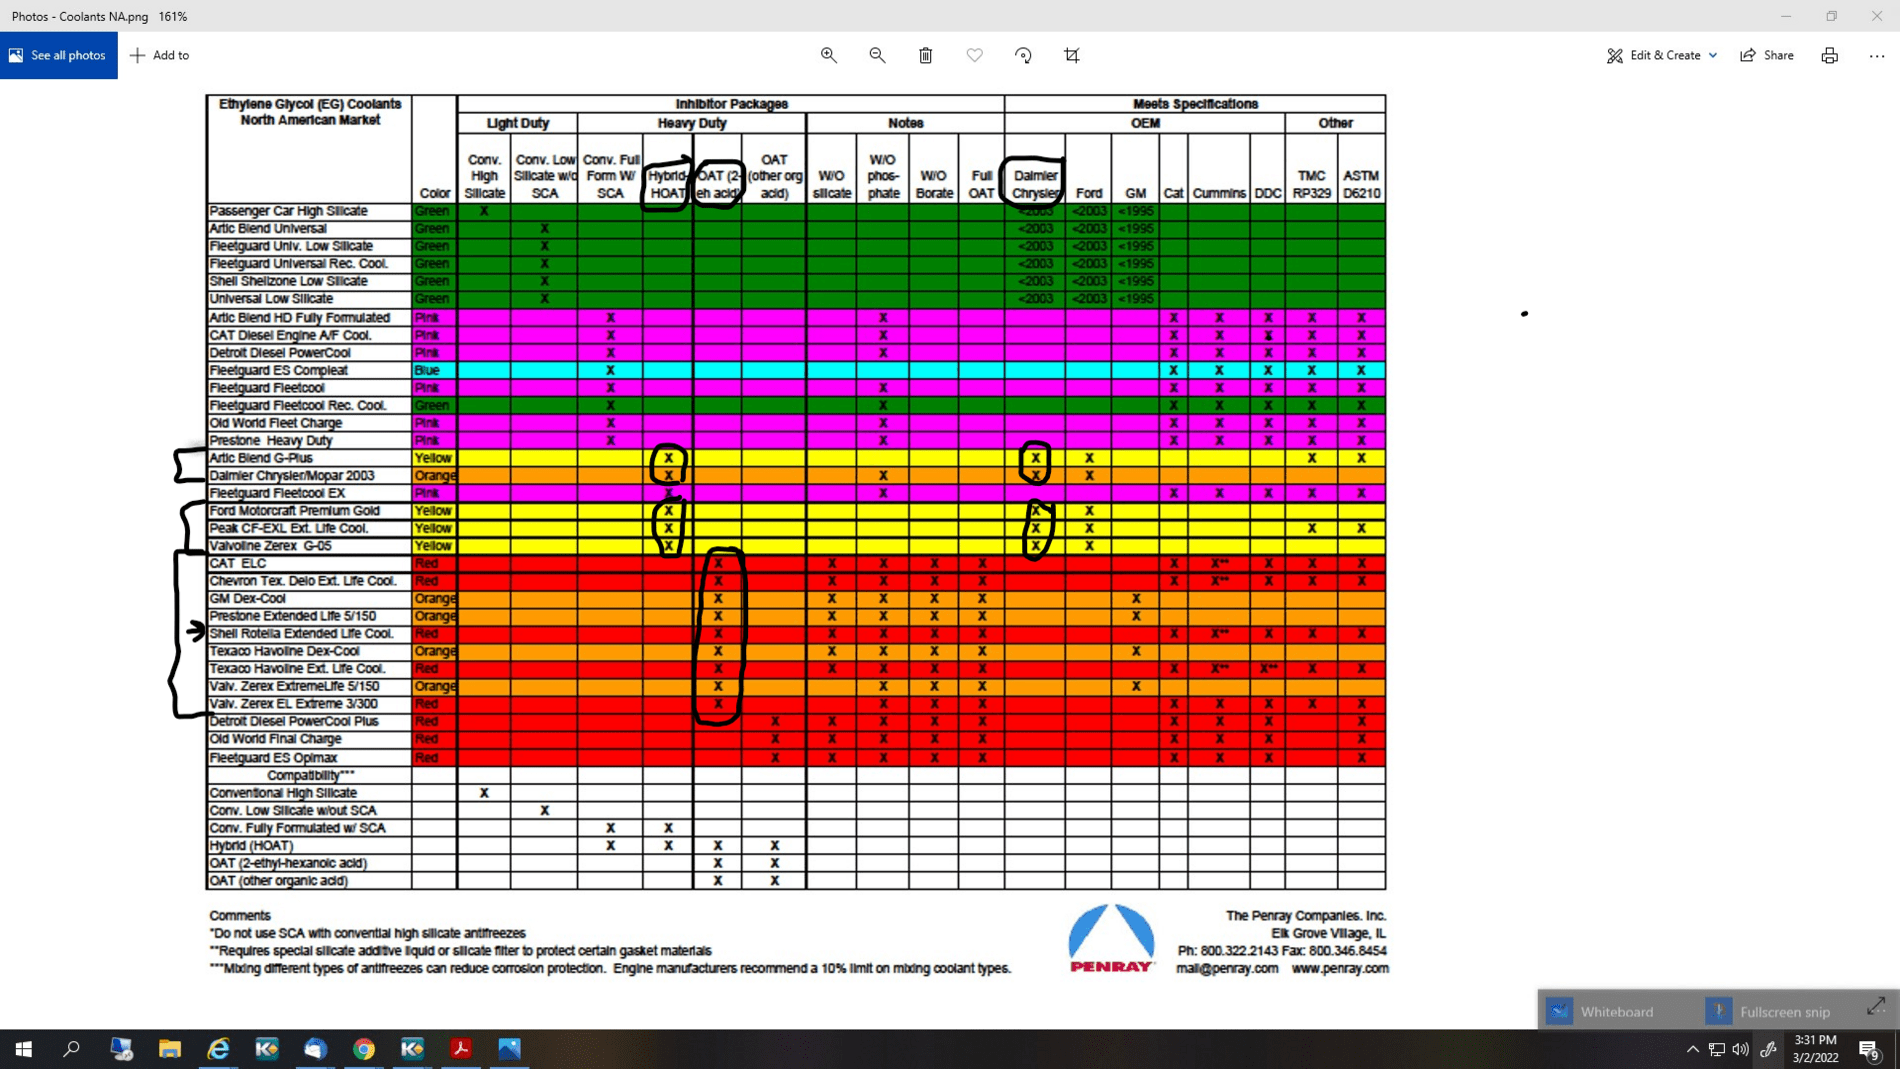Delete this photo with the trash icon
Viewport: 1900px width, 1069px height.
tap(926, 55)
